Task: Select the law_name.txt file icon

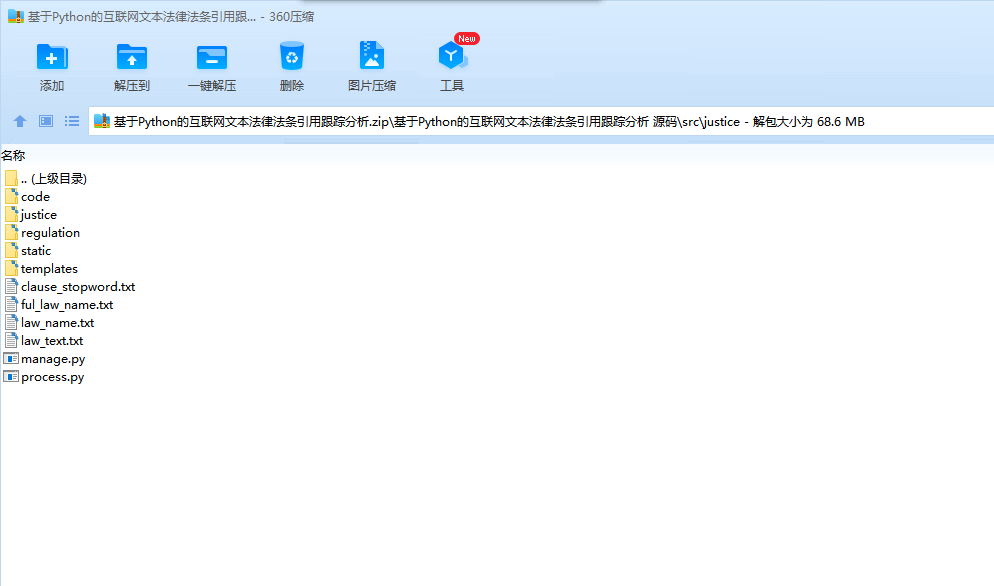Action: click(x=11, y=322)
